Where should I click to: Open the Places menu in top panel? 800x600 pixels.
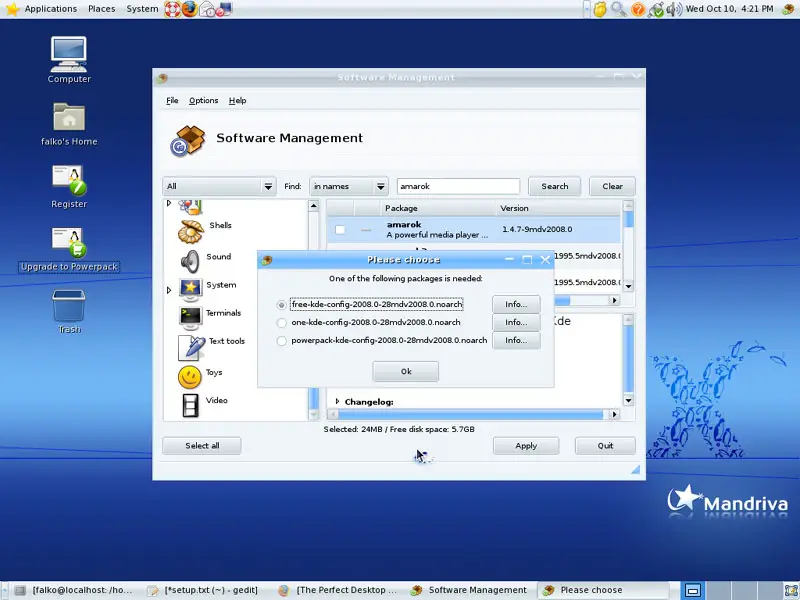[x=102, y=9]
